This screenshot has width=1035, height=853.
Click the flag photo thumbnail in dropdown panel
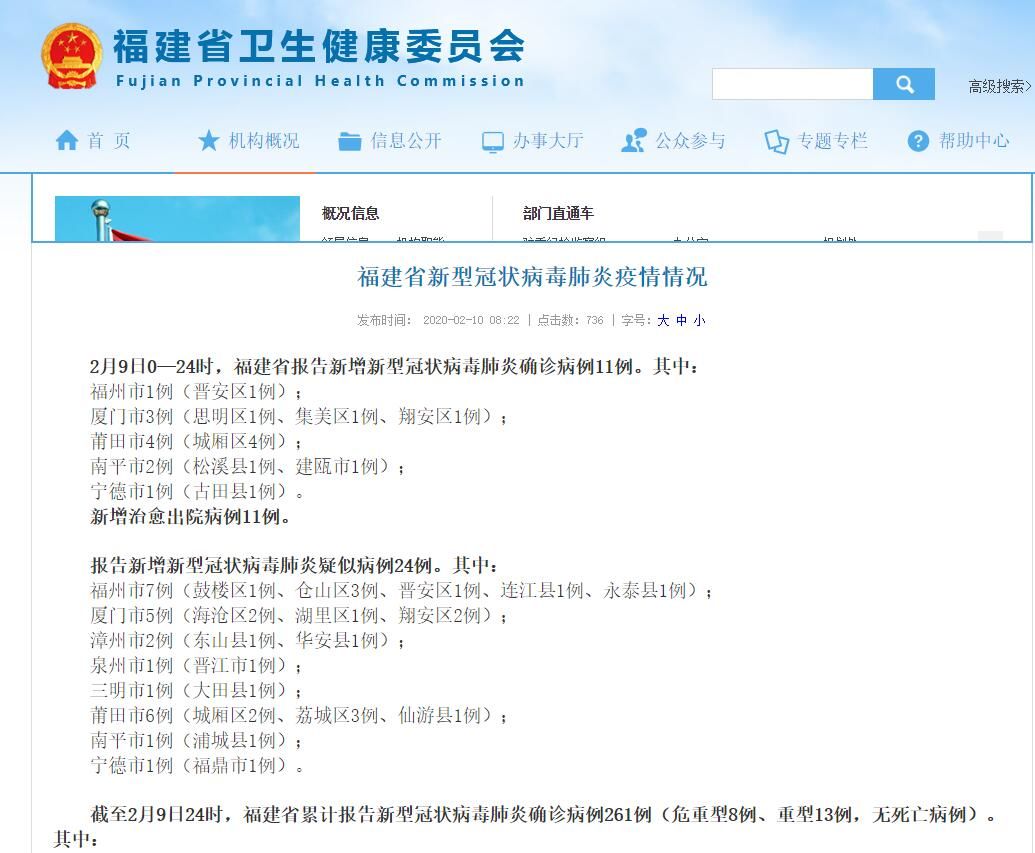click(177, 219)
